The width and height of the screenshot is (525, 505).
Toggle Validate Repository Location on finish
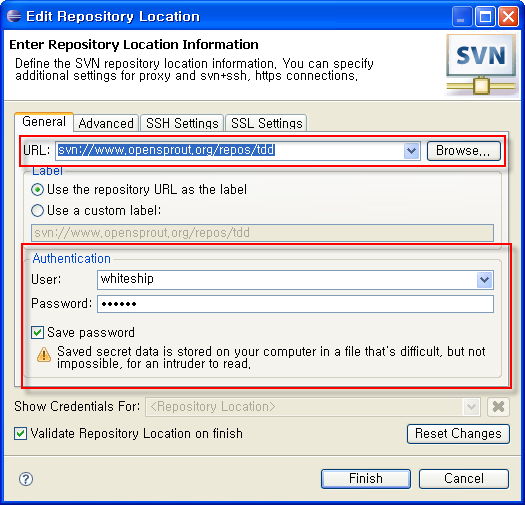(x=20, y=433)
